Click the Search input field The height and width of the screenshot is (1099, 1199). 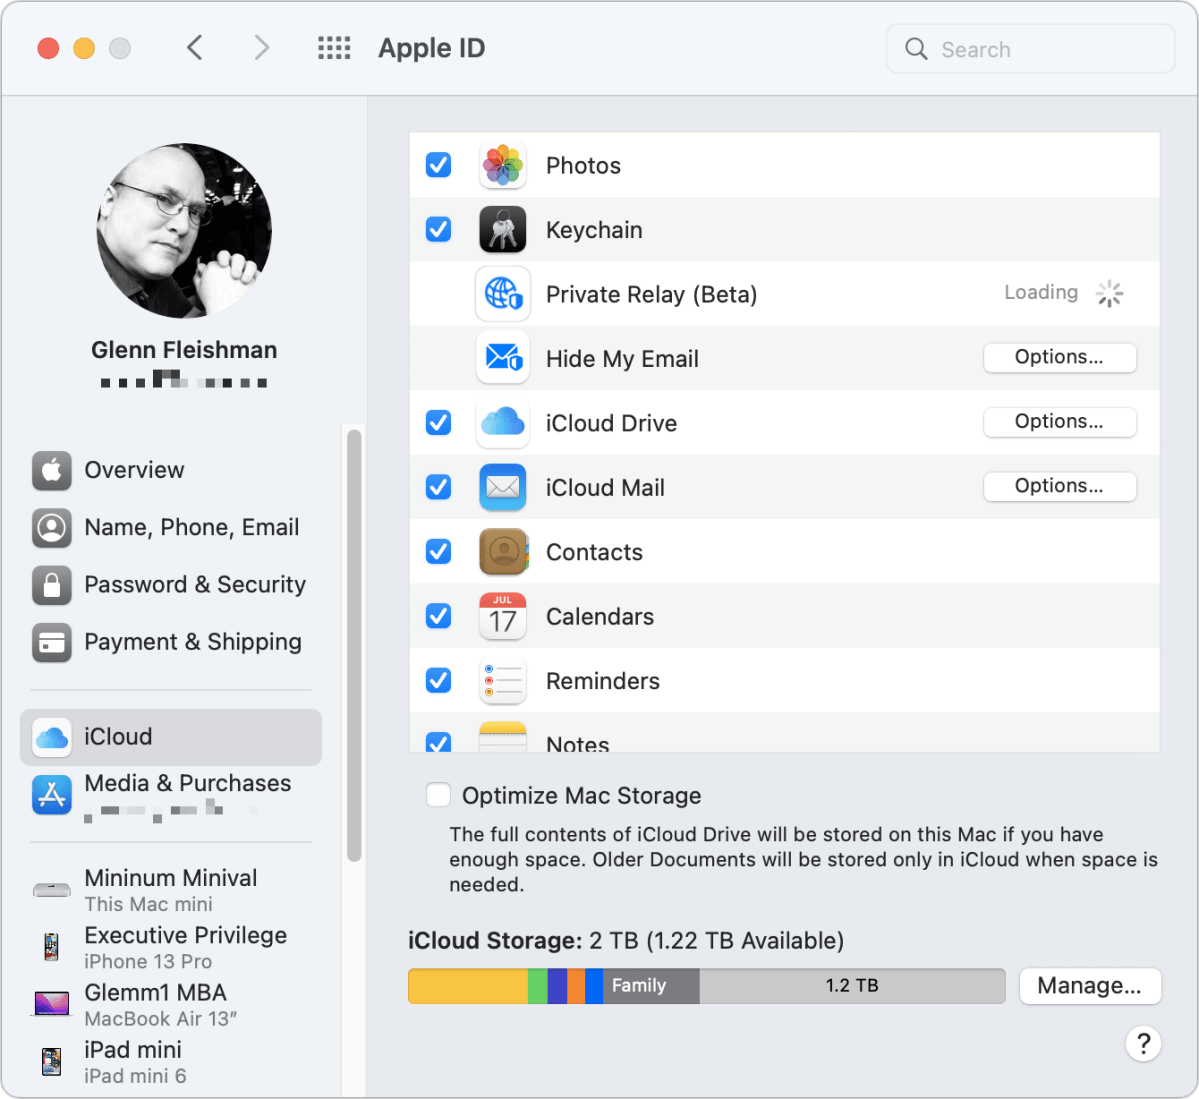coord(1030,49)
